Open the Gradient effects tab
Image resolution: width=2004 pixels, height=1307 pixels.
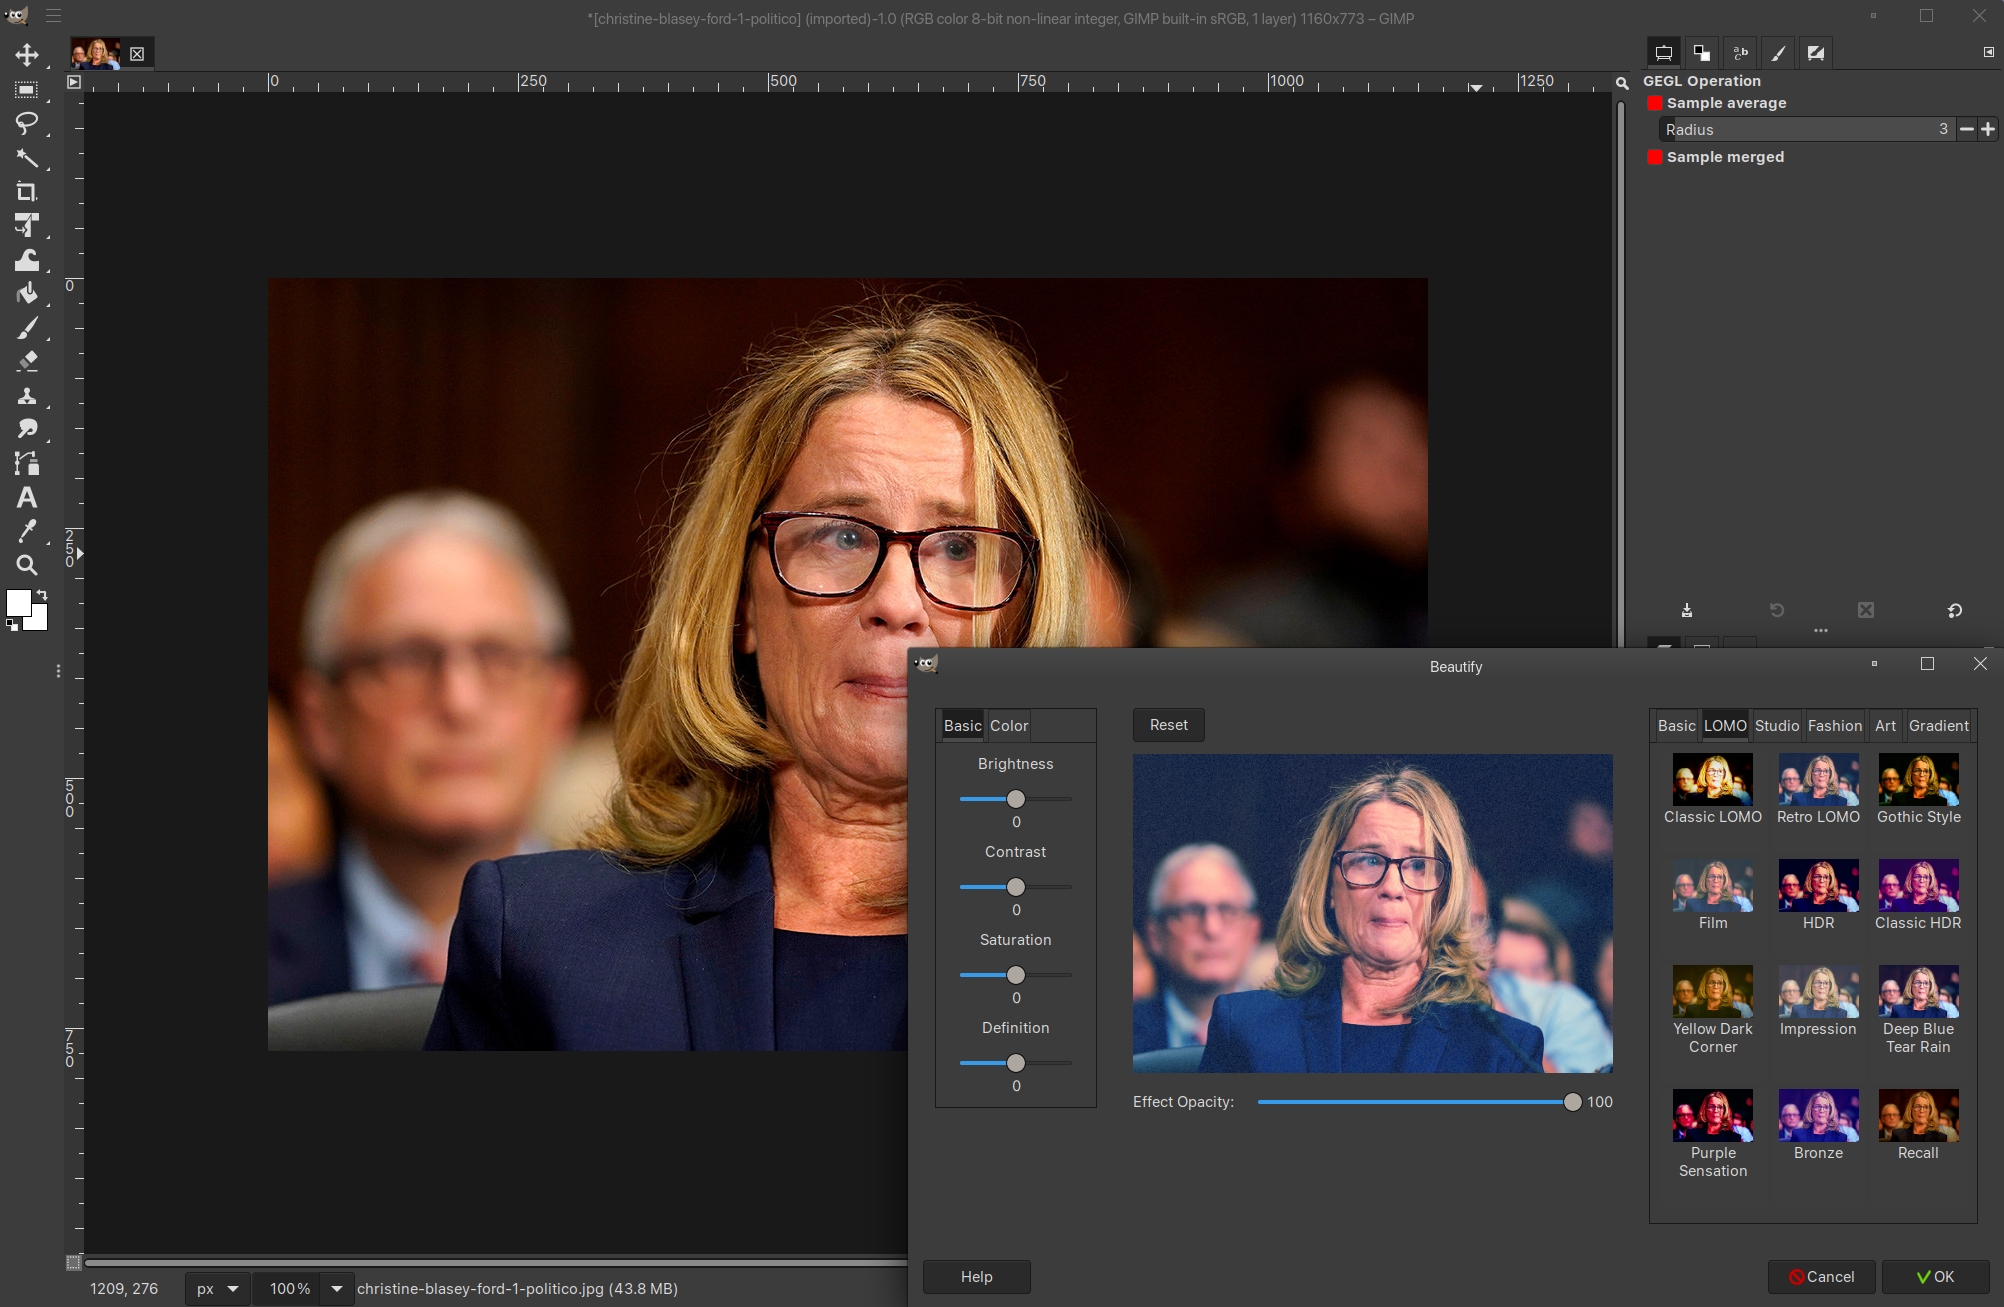tap(1938, 726)
